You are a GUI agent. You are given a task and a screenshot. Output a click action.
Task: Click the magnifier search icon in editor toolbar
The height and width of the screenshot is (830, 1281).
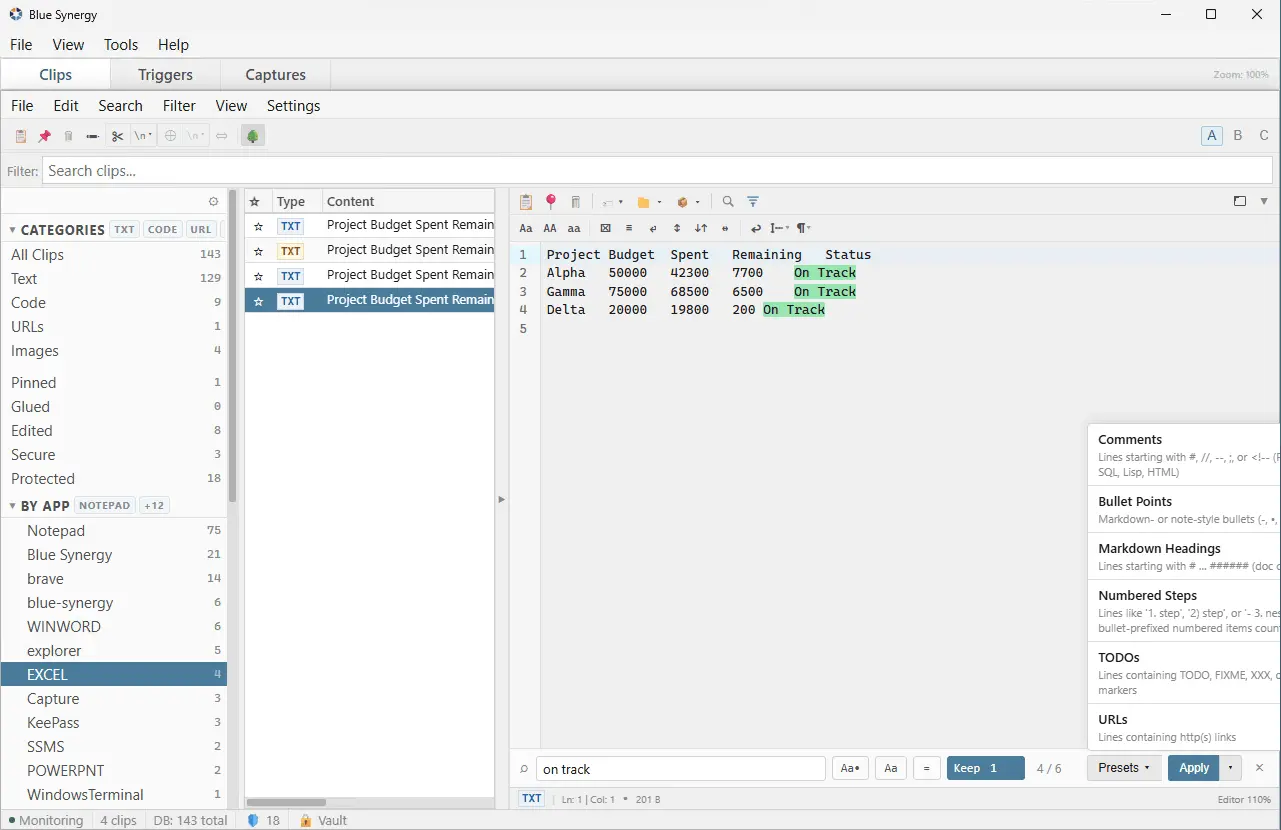728,202
